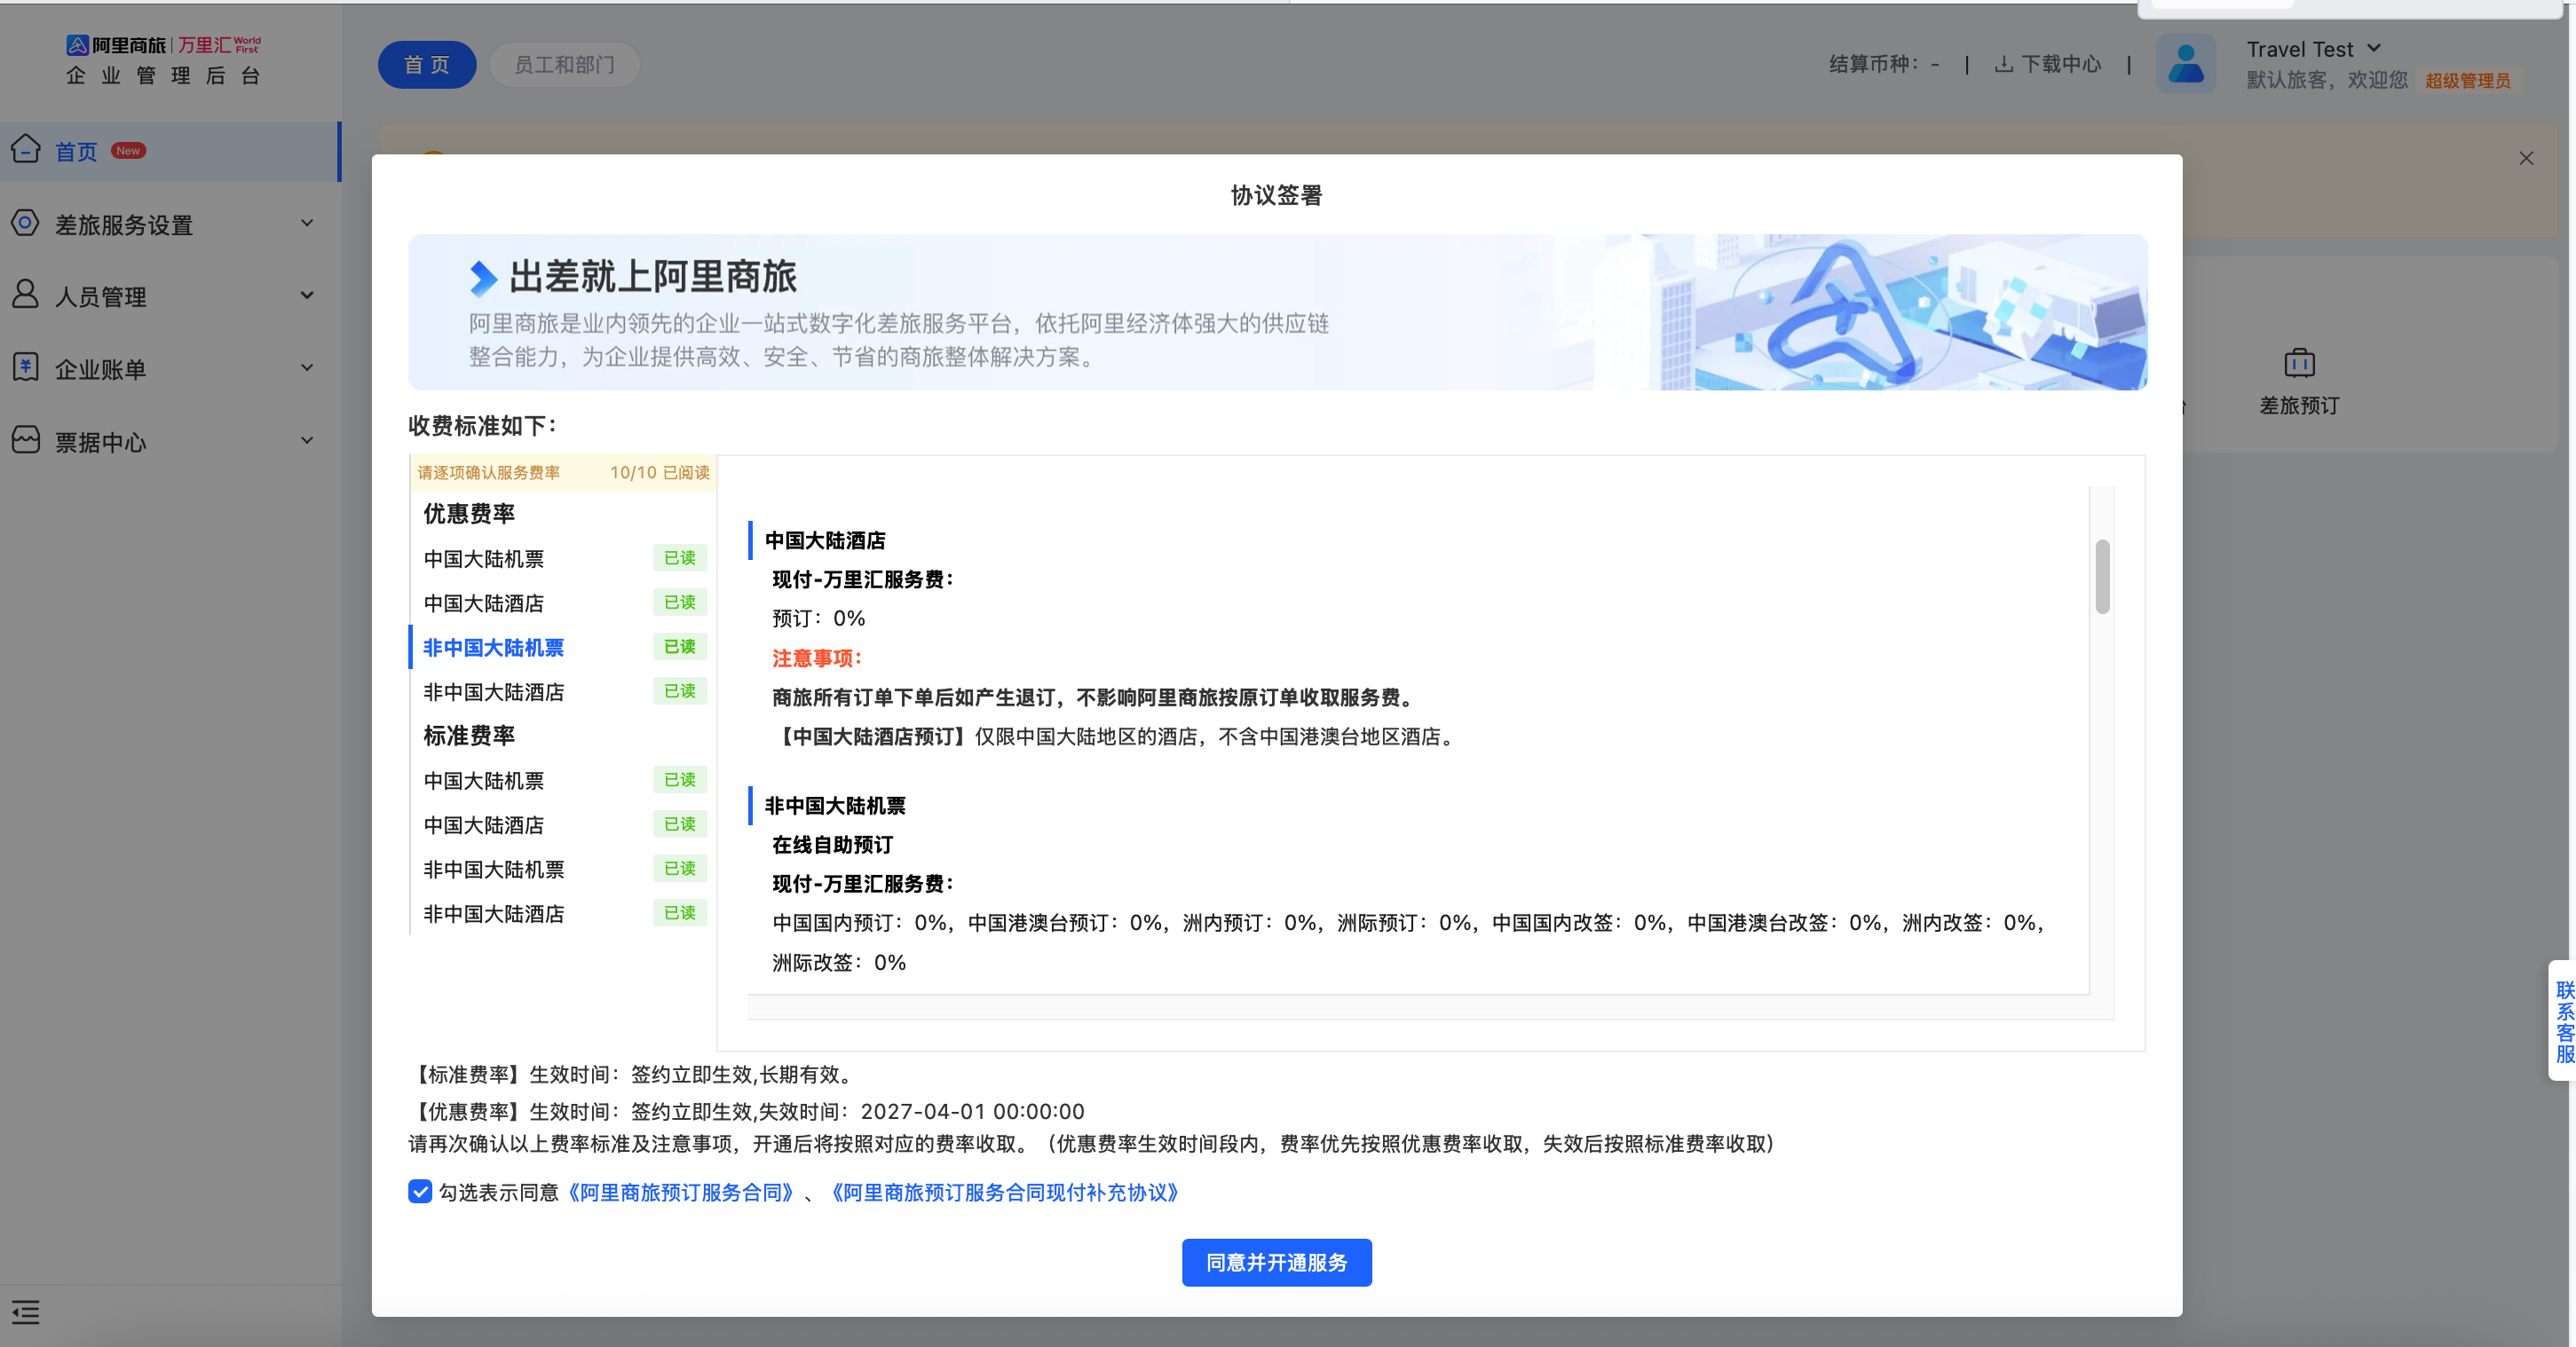The height and width of the screenshot is (1347, 2576).
Task: Expand the 企业账单 menu chevron
Action: (x=307, y=368)
